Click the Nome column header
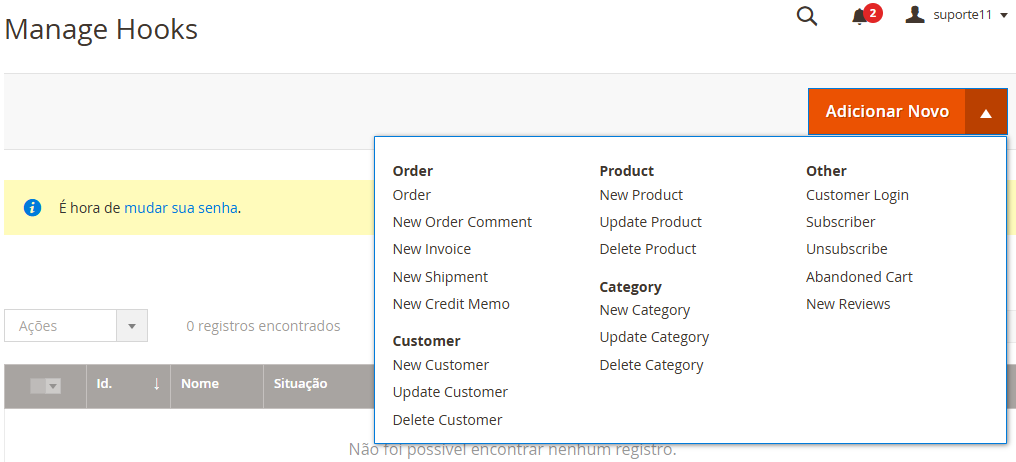Viewport: 1016px width, 462px height. pos(200,384)
